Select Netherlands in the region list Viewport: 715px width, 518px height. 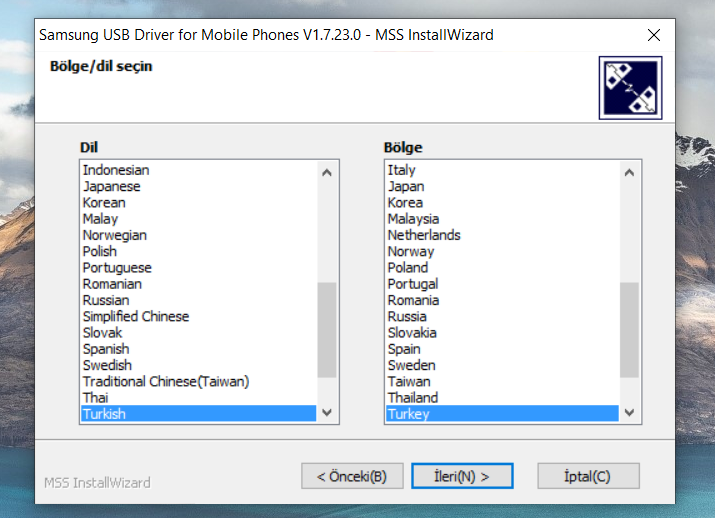503,235
